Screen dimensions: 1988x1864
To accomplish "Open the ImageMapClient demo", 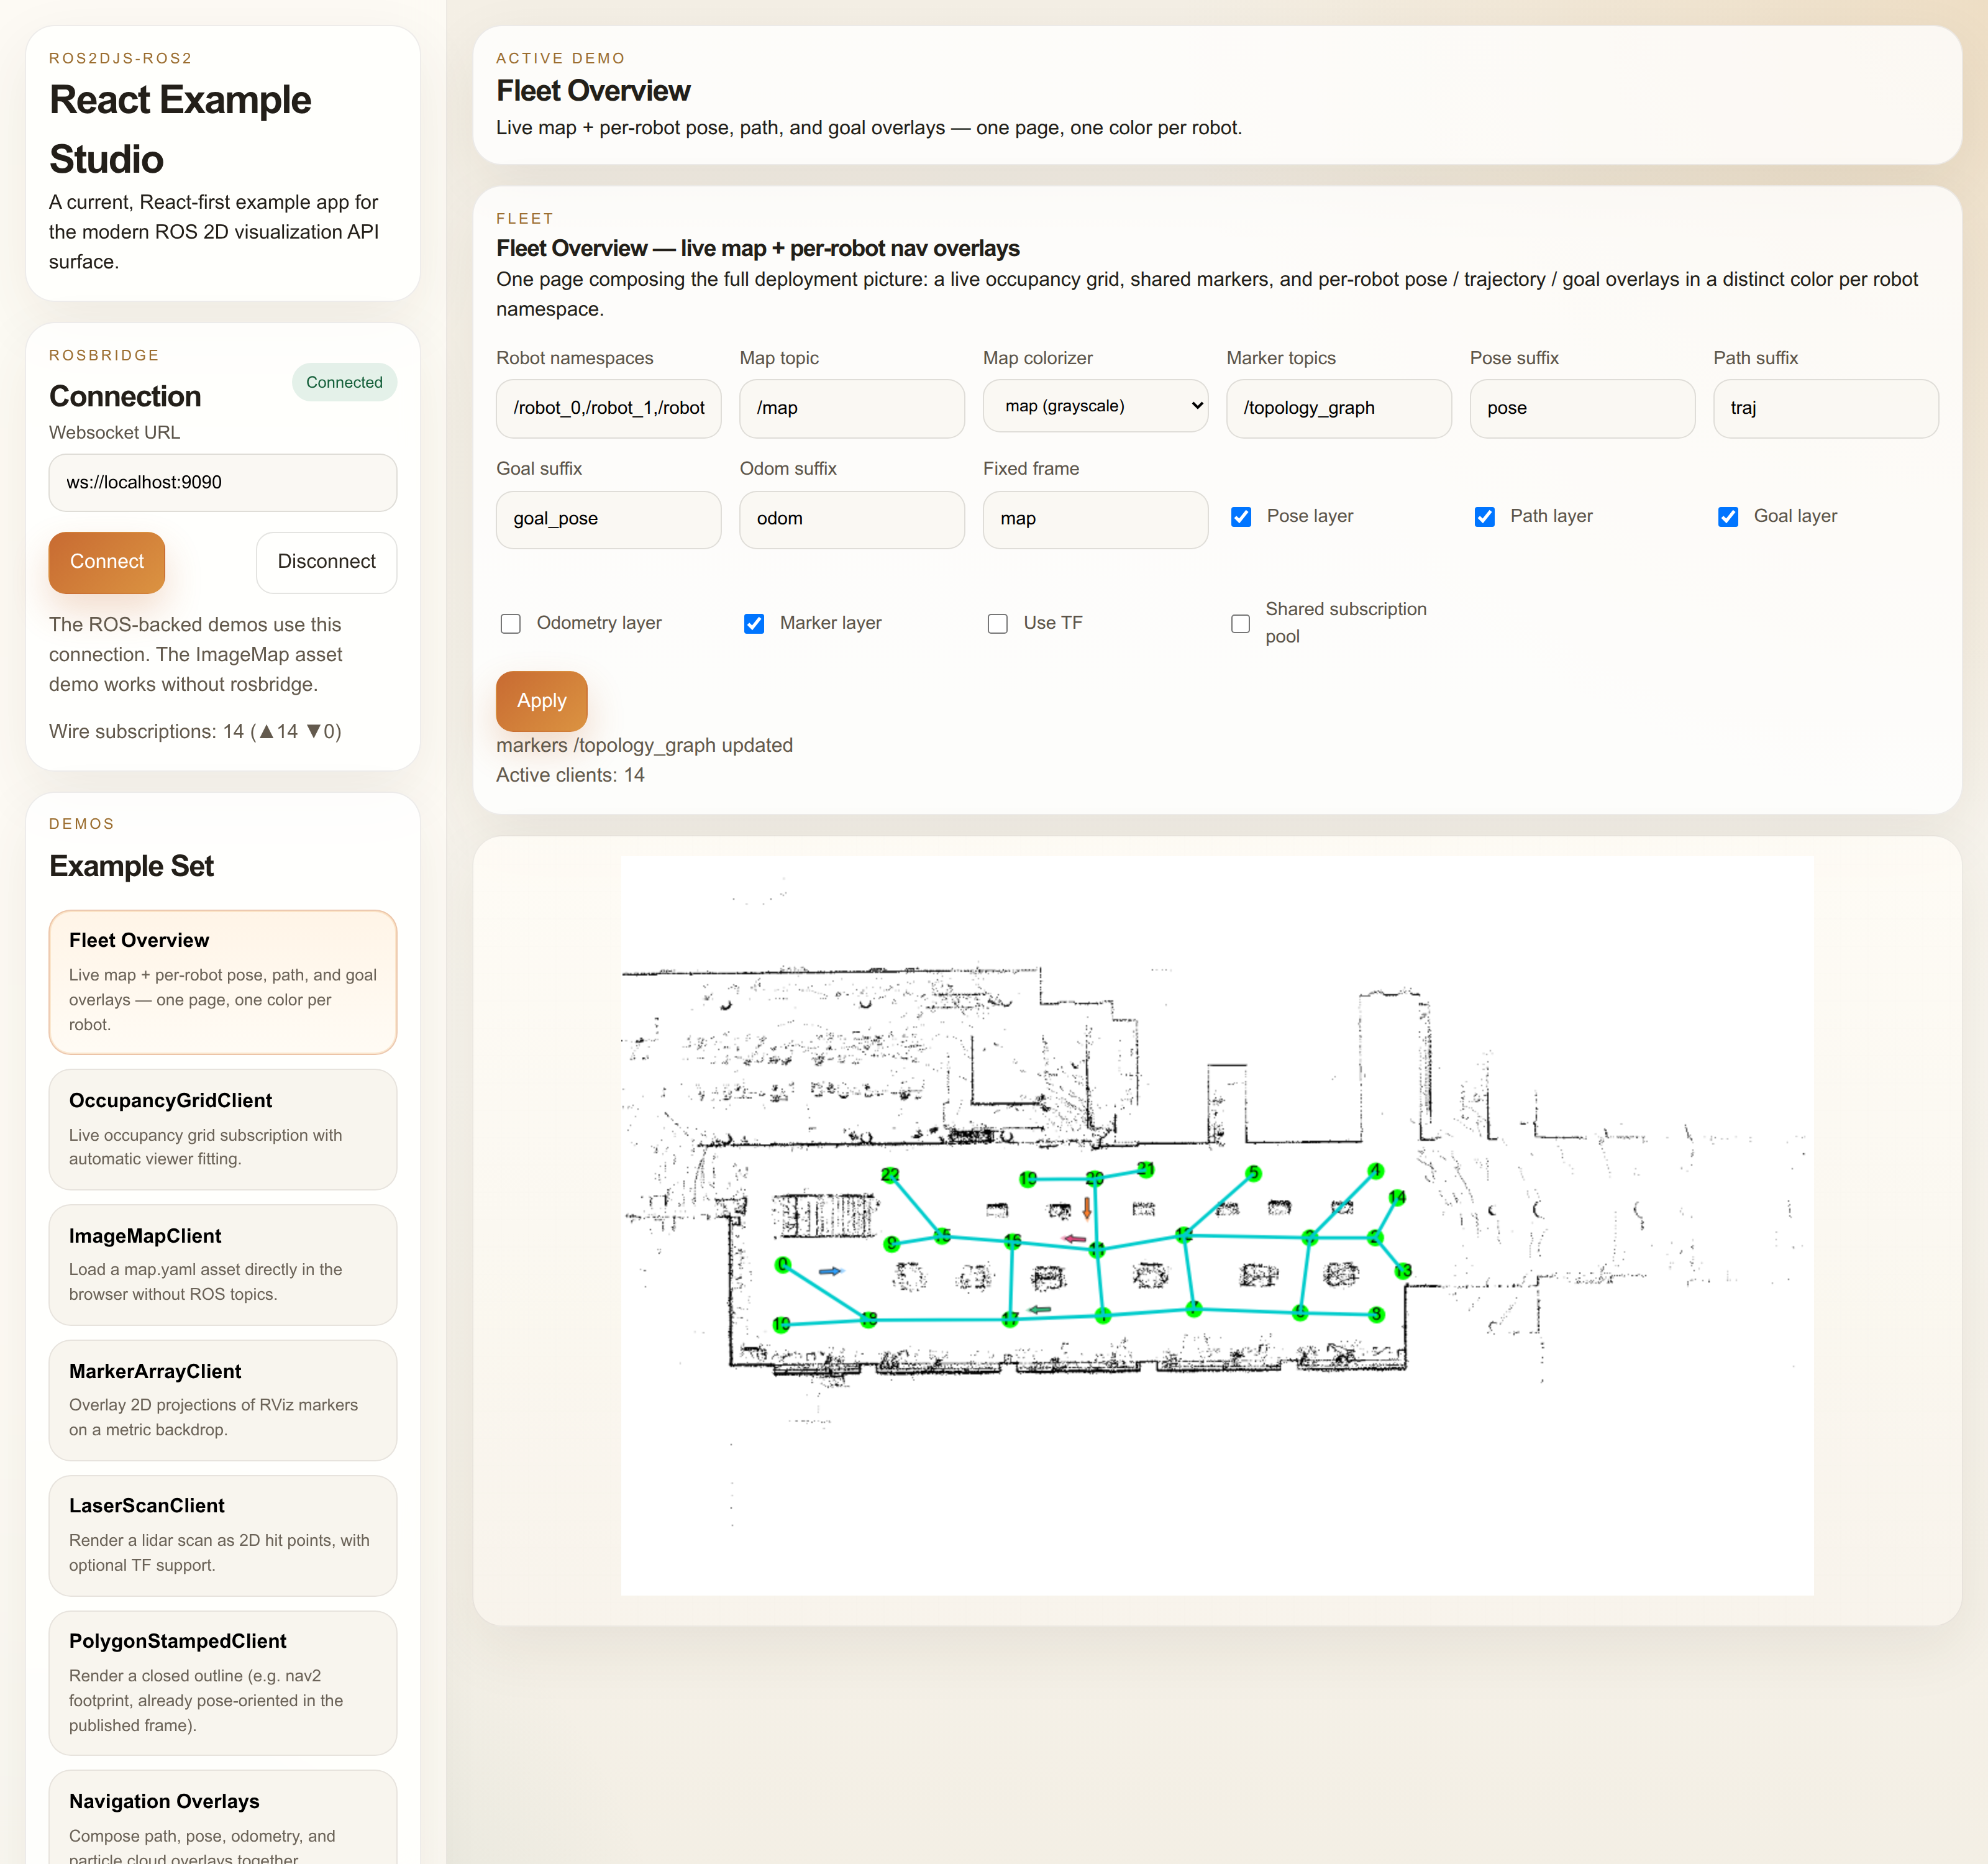I will (223, 1265).
